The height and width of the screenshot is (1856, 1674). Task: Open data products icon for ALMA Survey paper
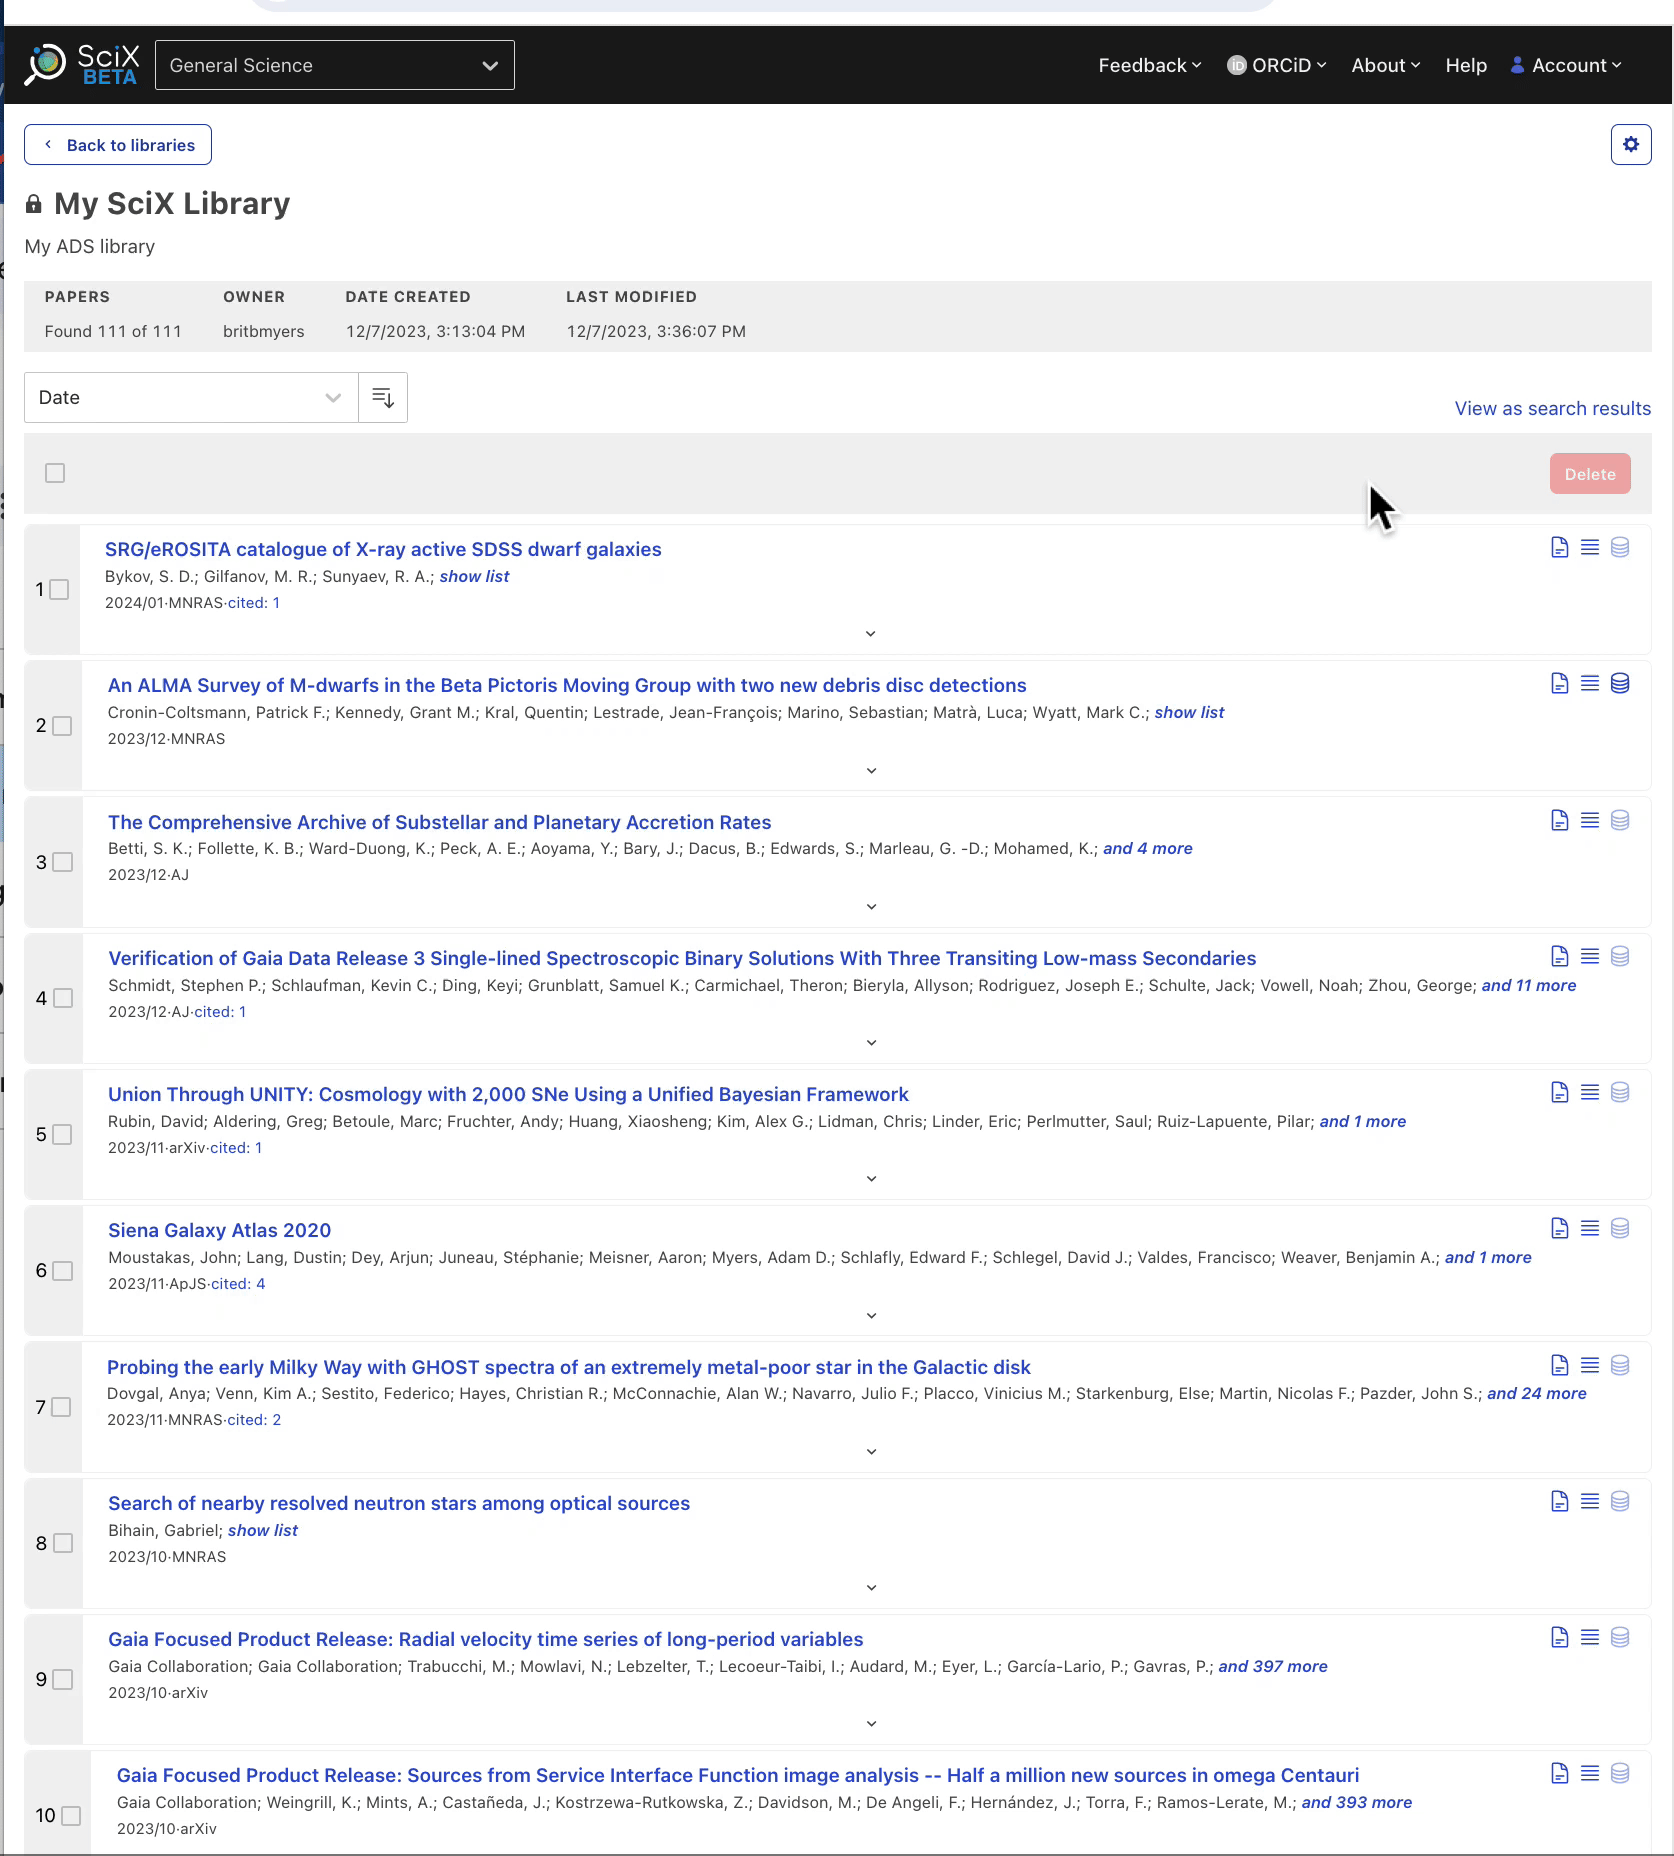[1620, 684]
